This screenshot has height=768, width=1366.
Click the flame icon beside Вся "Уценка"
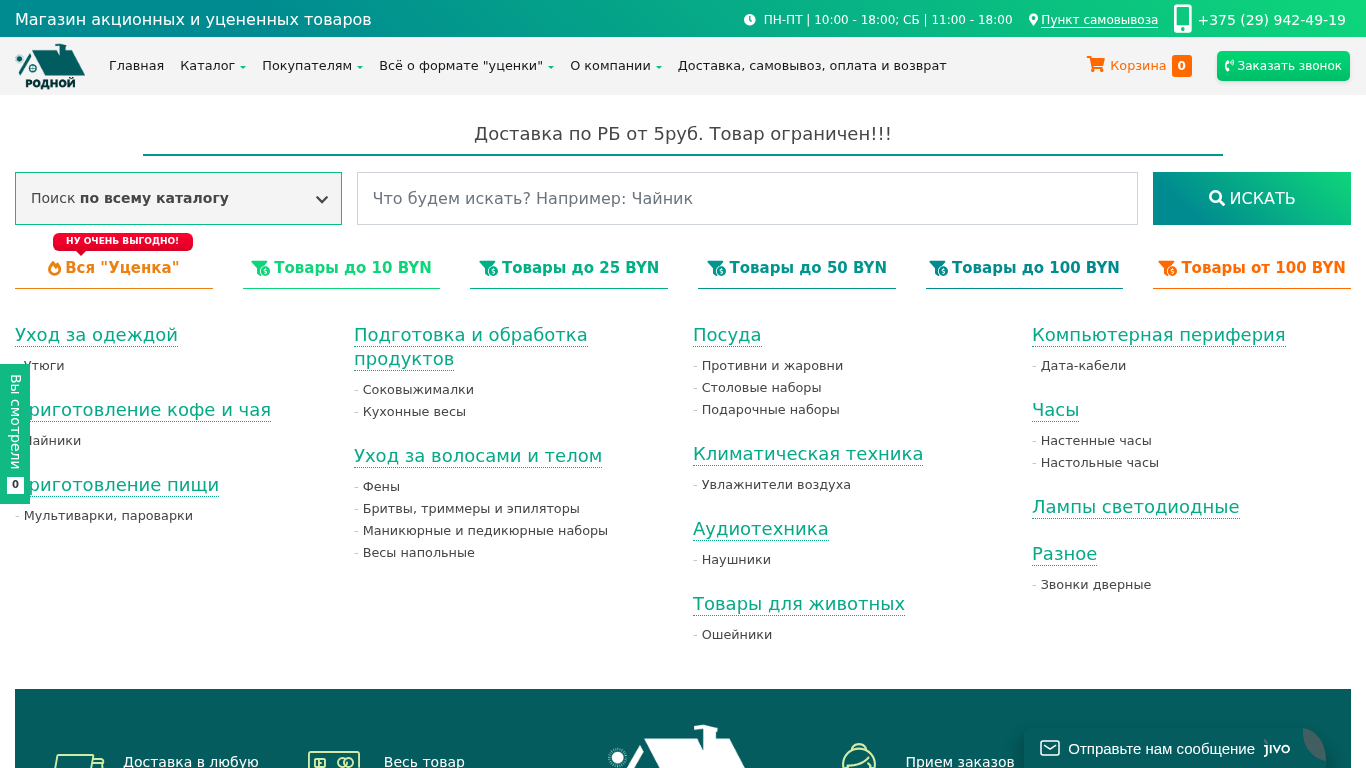coord(55,268)
